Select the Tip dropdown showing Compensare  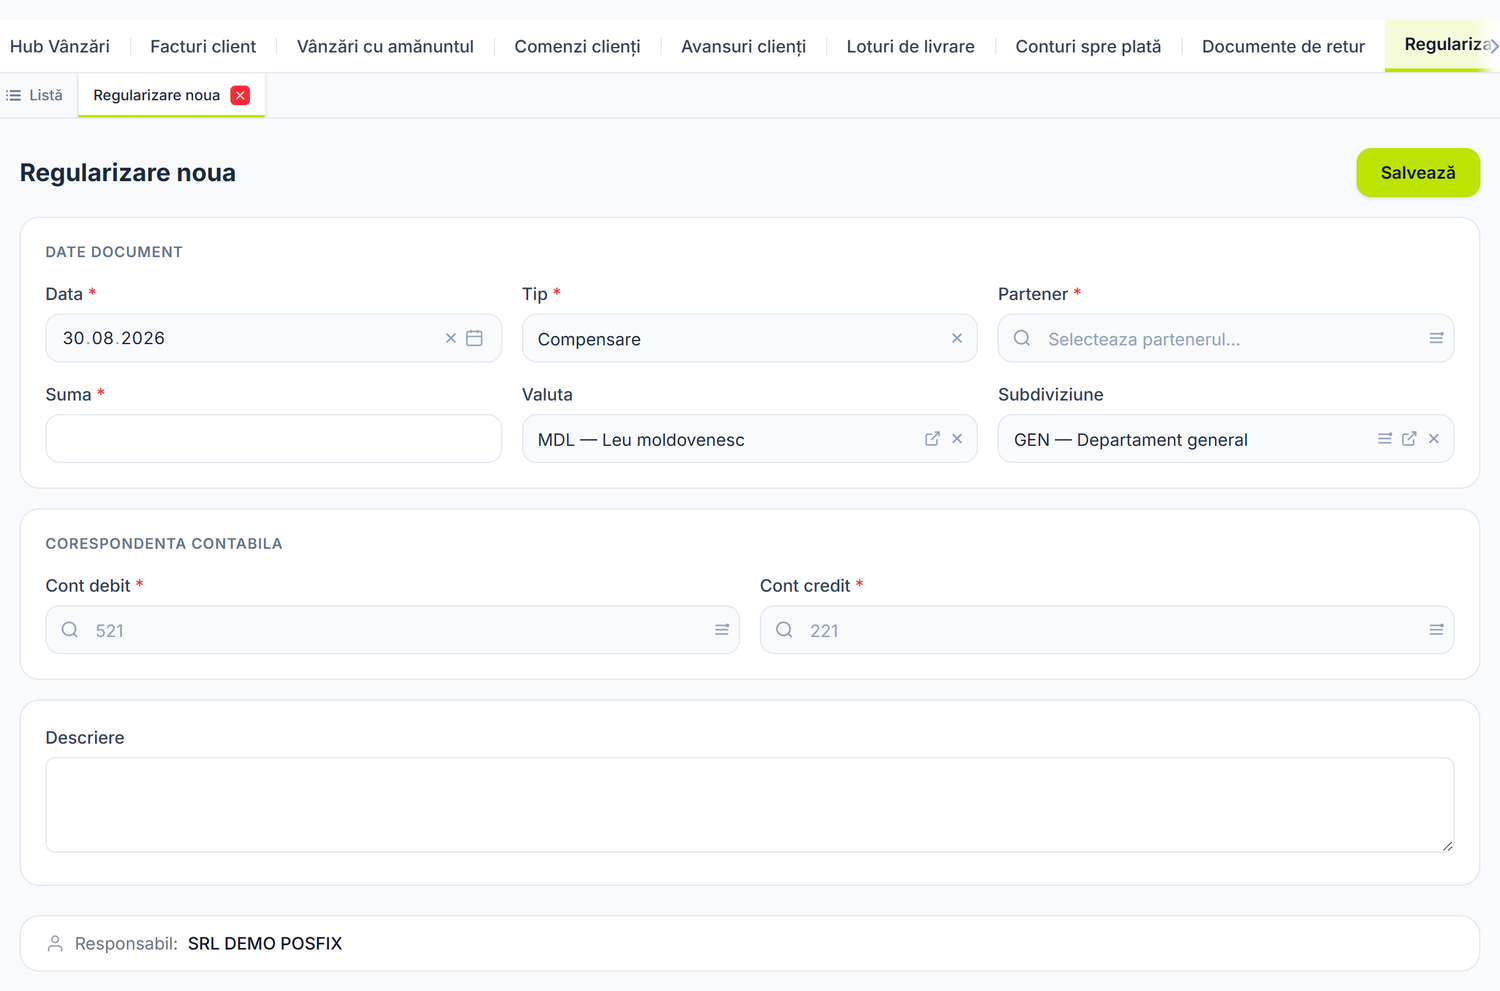[x=749, y=338]
